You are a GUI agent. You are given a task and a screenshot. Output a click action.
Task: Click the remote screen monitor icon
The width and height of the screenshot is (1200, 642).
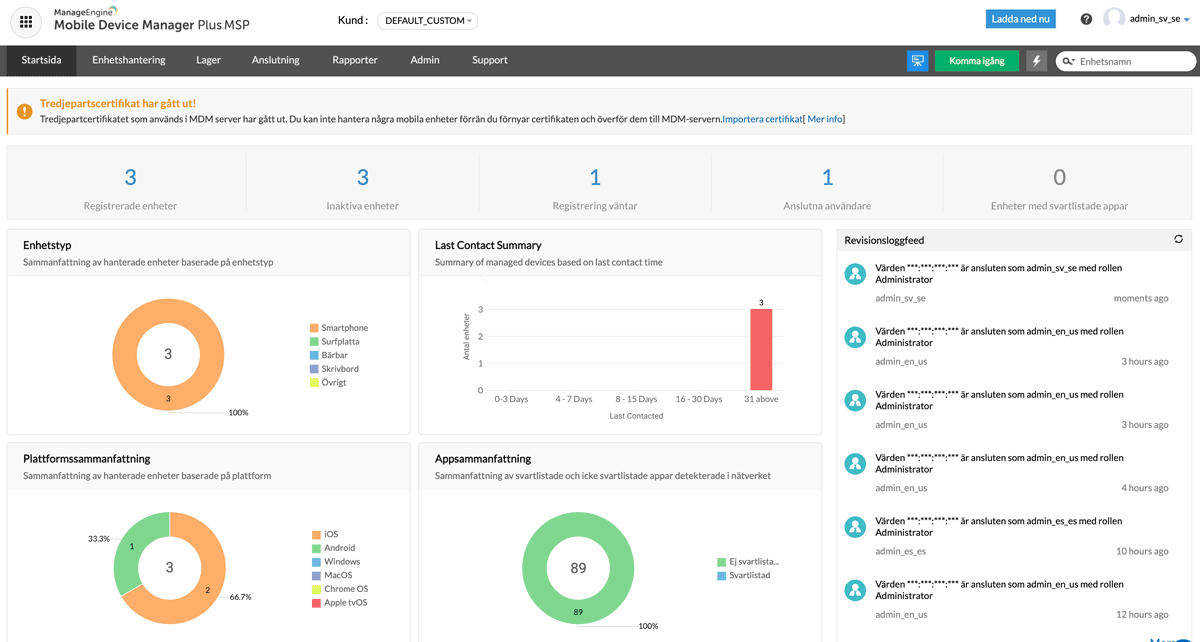(x=917, y=61)
